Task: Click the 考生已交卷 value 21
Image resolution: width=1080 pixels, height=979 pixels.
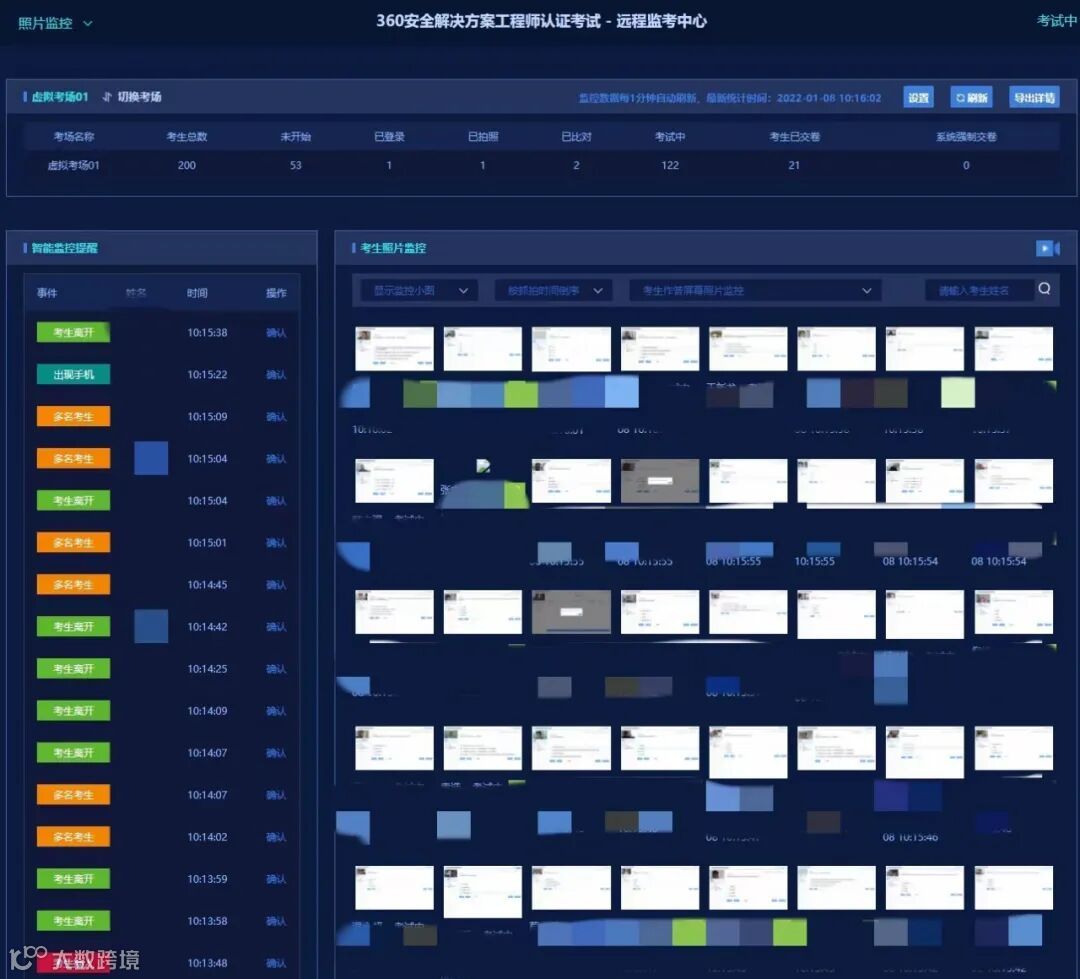Action: pos(794,165)
